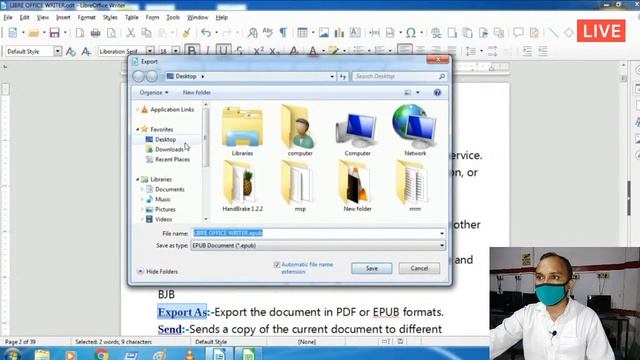Click the Superscript icon
The width and height of the screenshot is (640, 360).
(x=259, y=51)
